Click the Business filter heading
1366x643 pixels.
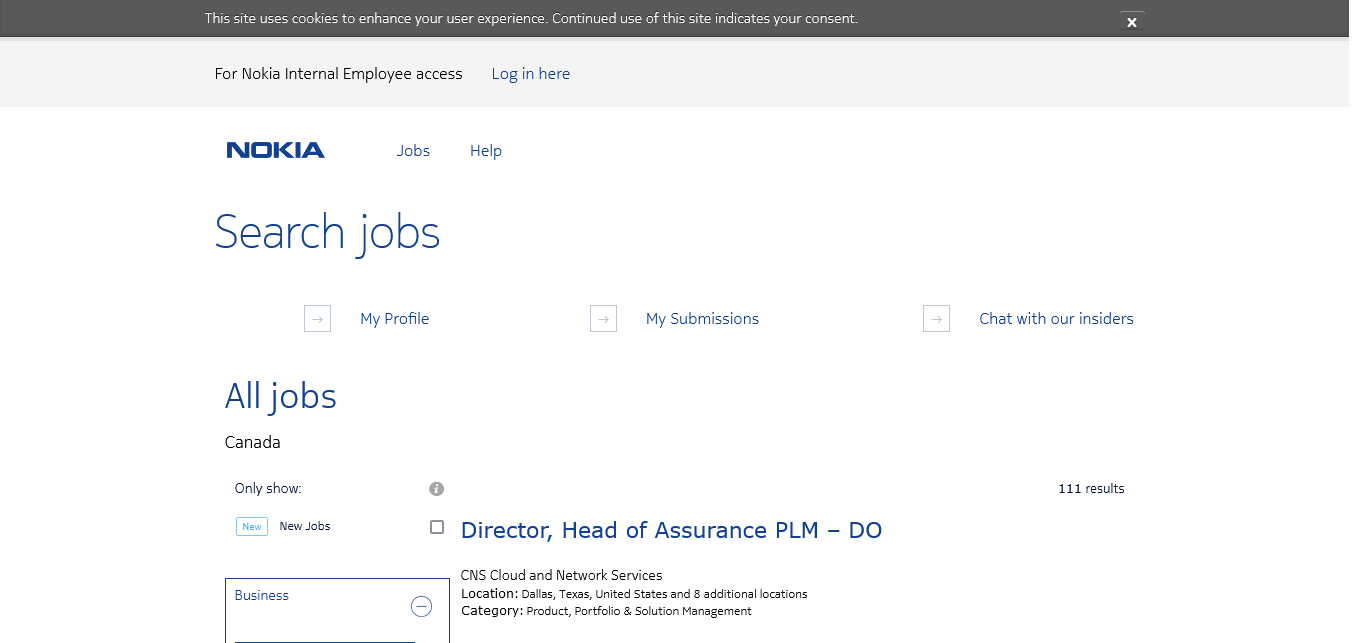tap(262, 595)
